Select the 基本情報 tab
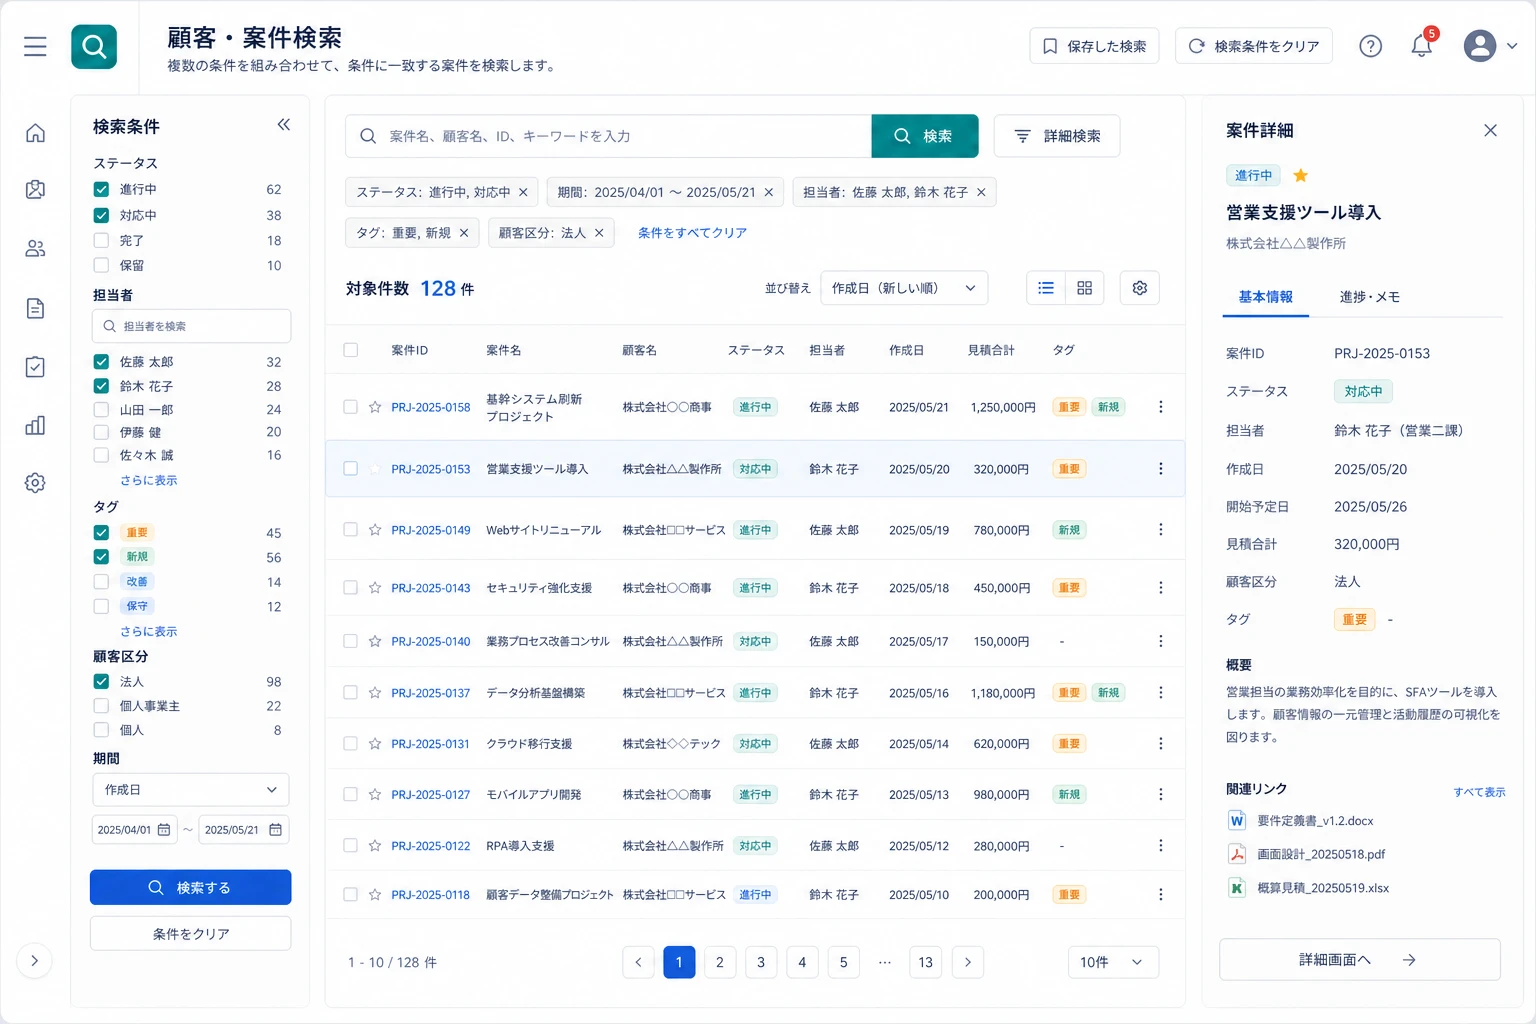The height and width of the screenshot is (1024, 1536). click(x=1266, y=297)
